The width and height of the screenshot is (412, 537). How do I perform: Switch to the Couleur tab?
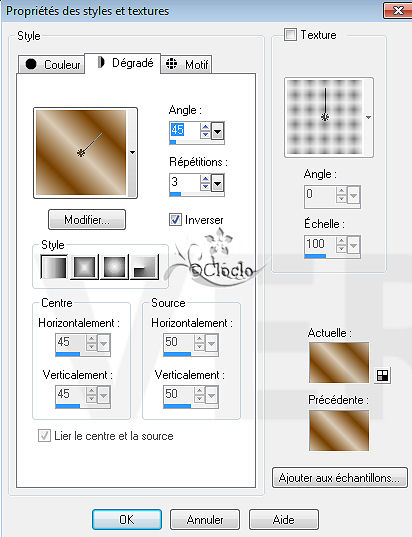tap(52, 64)
